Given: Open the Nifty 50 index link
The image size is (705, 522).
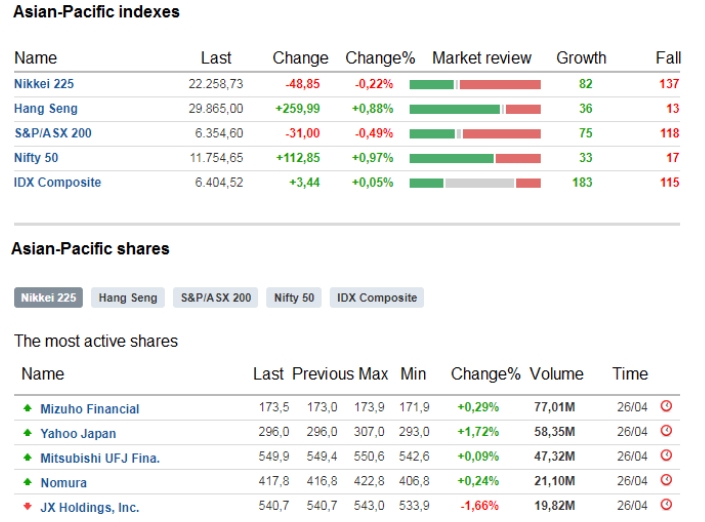Looking at the screenshot, I should (x=36, y=158).
